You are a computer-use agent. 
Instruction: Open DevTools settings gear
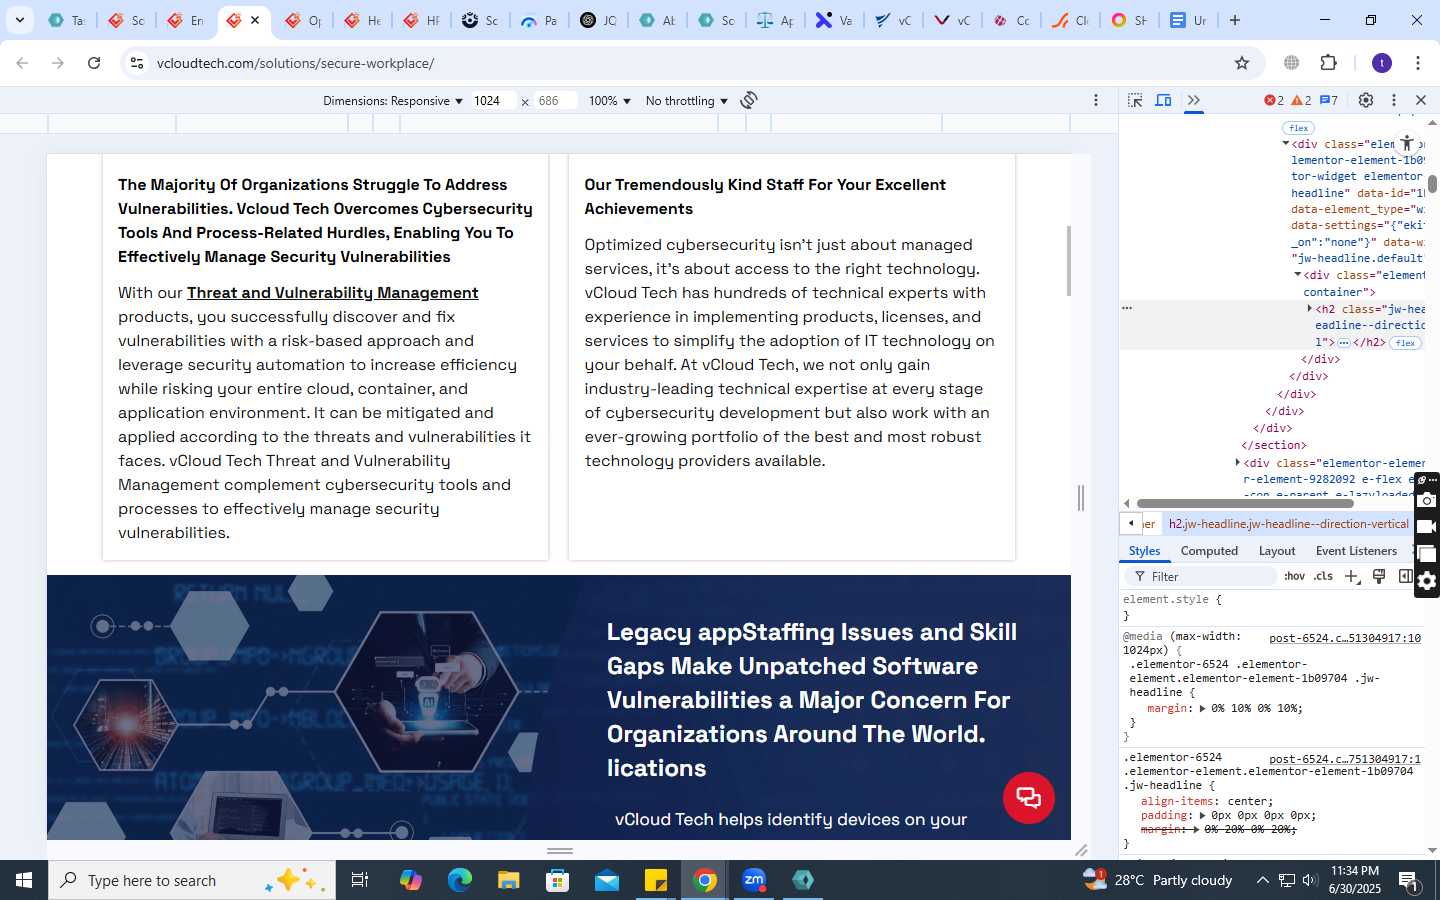tap(1366, 100)
